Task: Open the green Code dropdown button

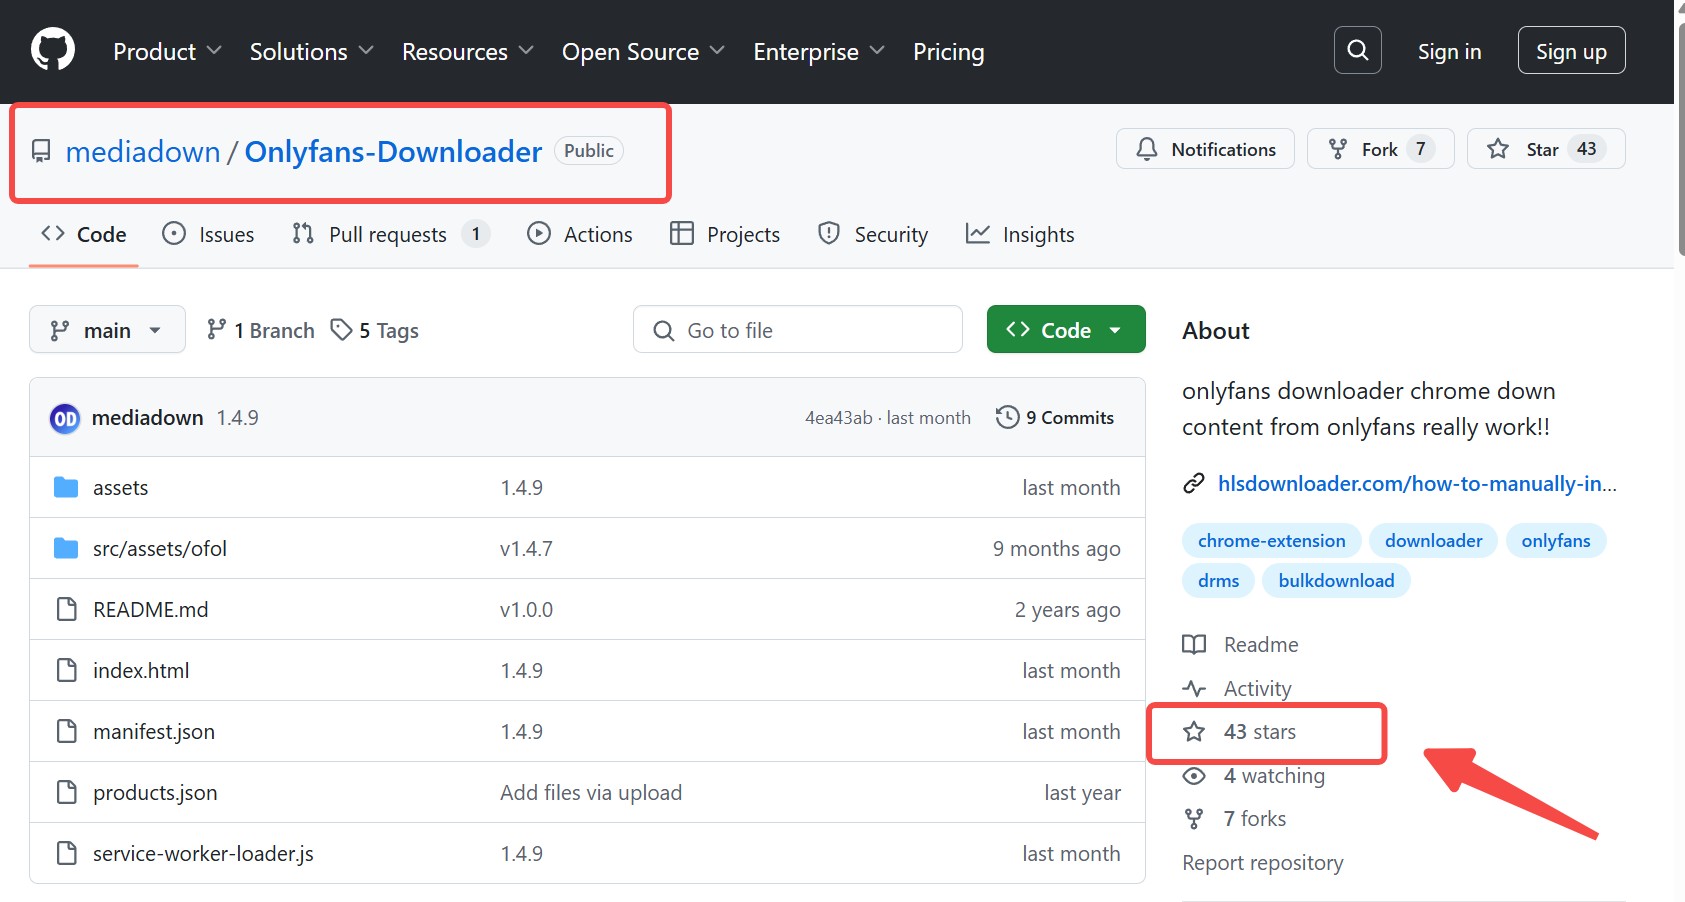Action: pos(1066,329)
